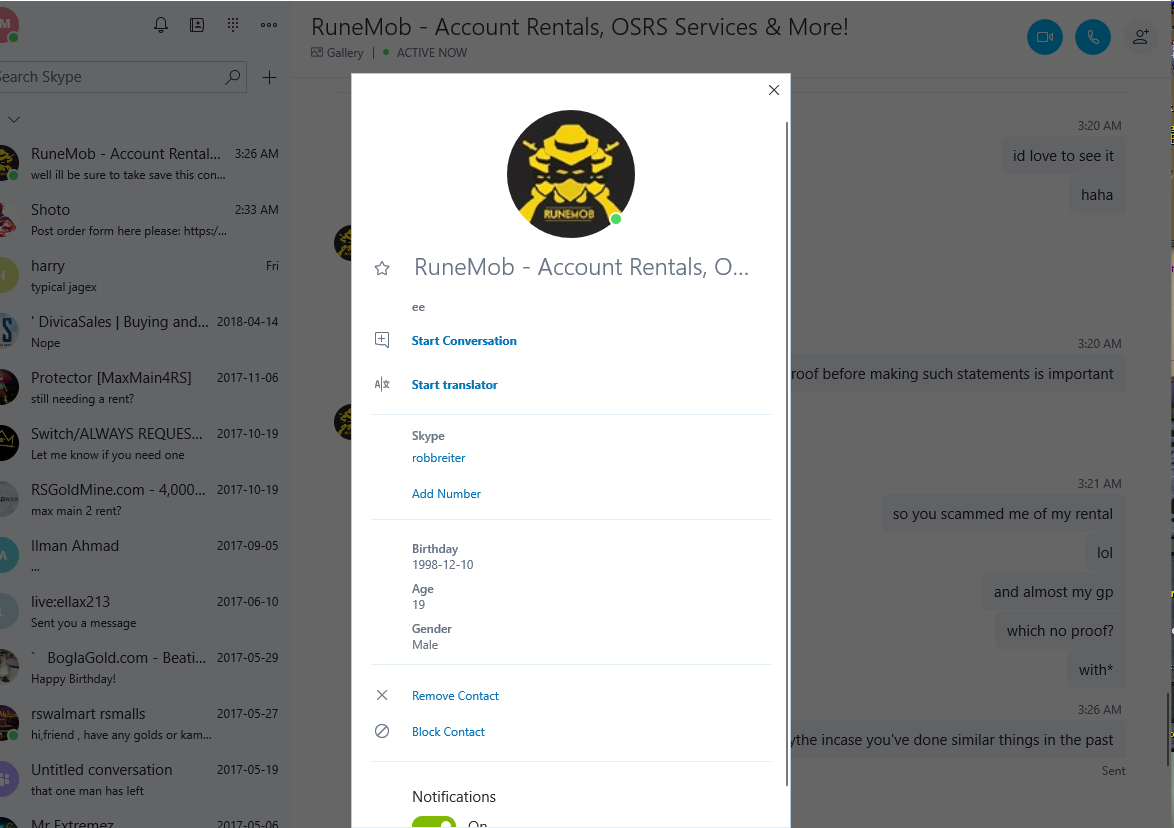The height and width of the screenshot is (828, 1174).
Task: Open the notifications bell
Action: click(x=160, y=25)
